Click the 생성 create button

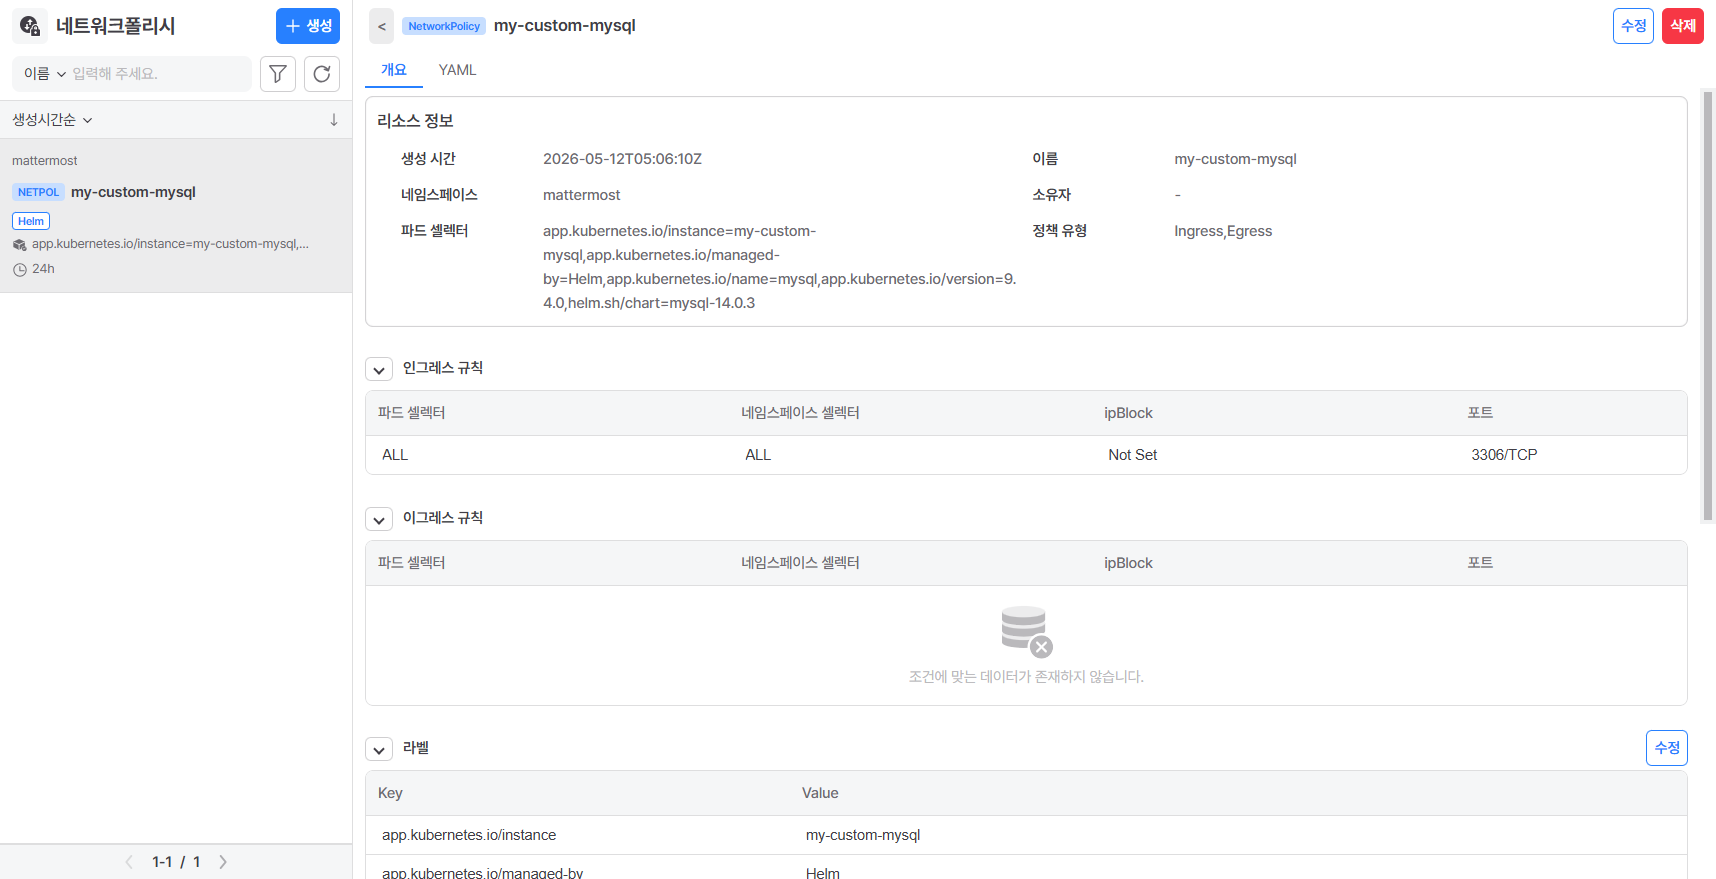tap(308, 26)
